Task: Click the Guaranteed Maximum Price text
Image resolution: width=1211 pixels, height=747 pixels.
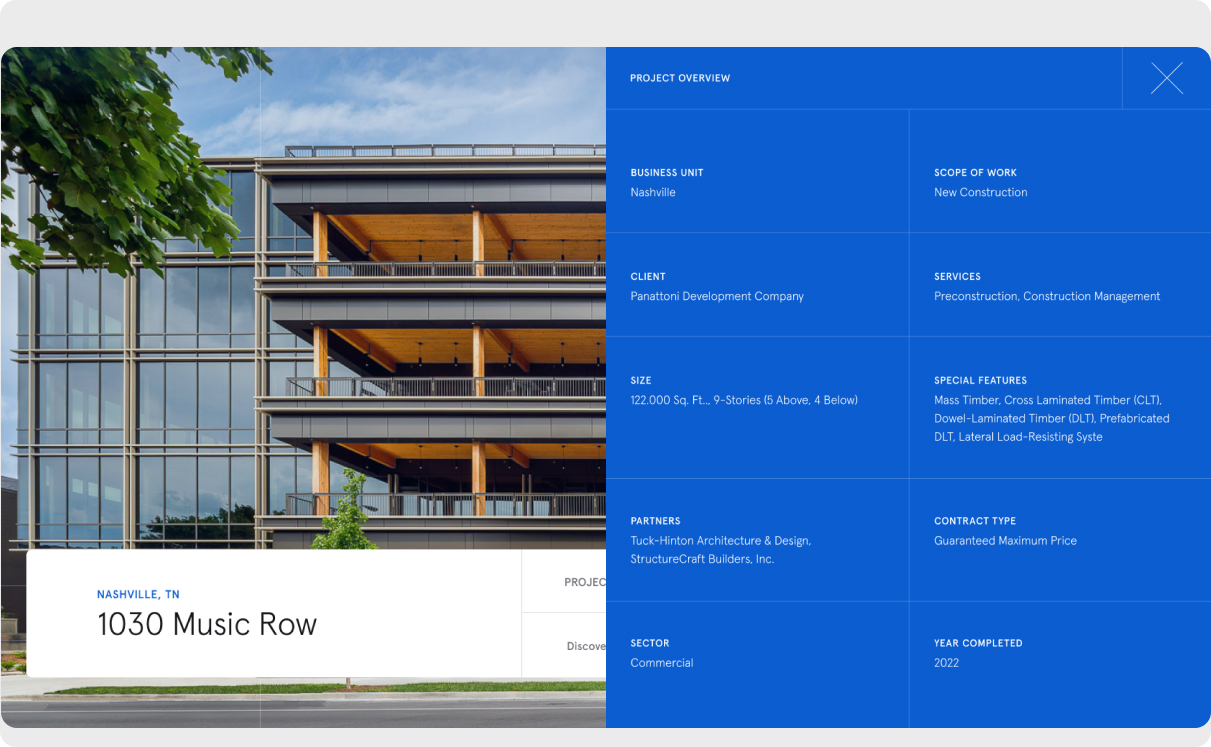Action: pos(1005,541)
